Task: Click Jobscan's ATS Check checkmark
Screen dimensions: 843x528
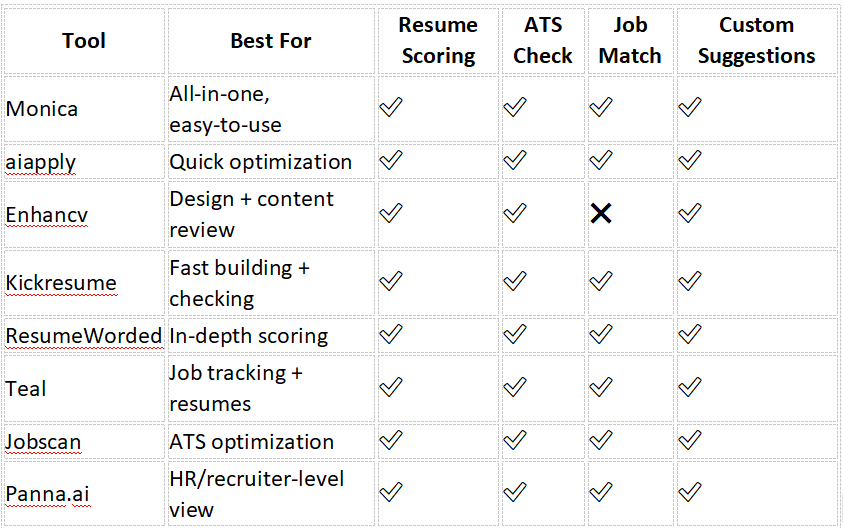Action: 515,440
